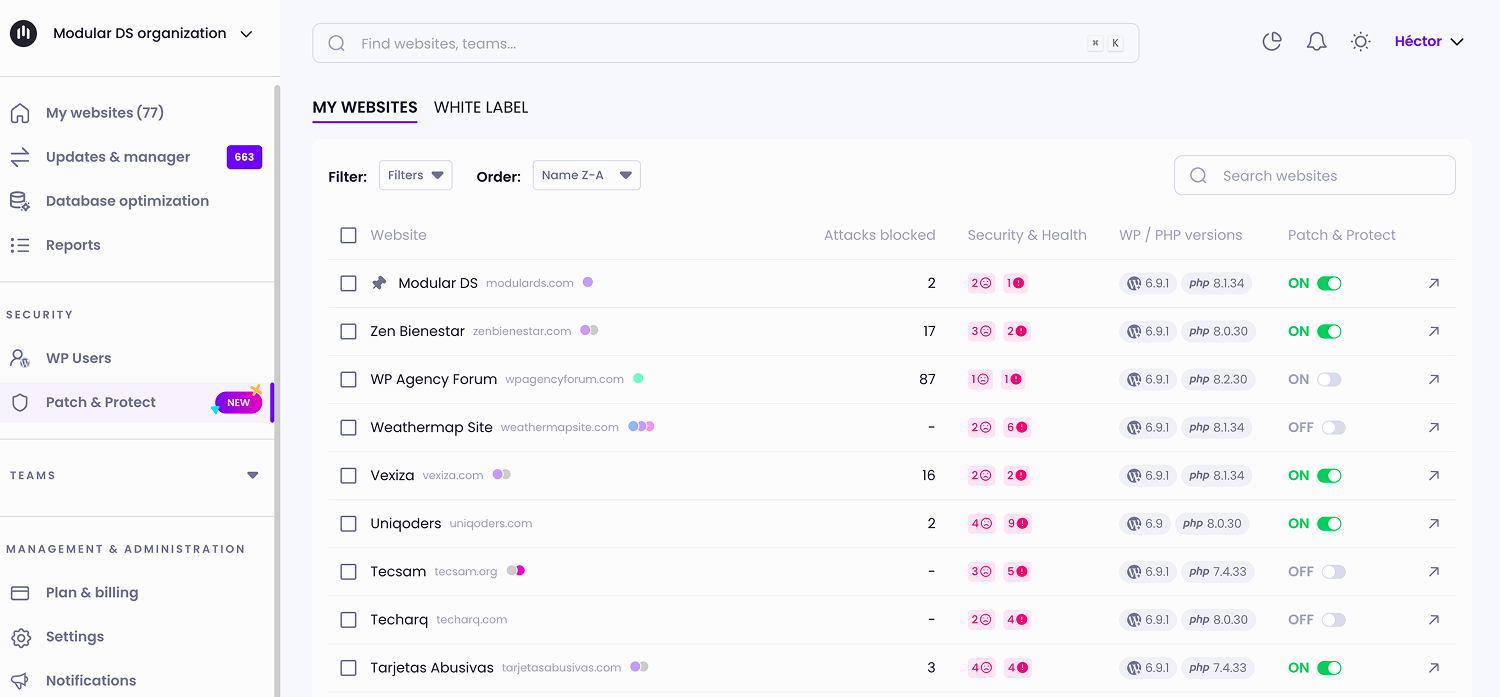Toggle light/dark theme sun icon
Image resolution: width=1500 pixels, height=697 pixels.
coord(1360,41)
